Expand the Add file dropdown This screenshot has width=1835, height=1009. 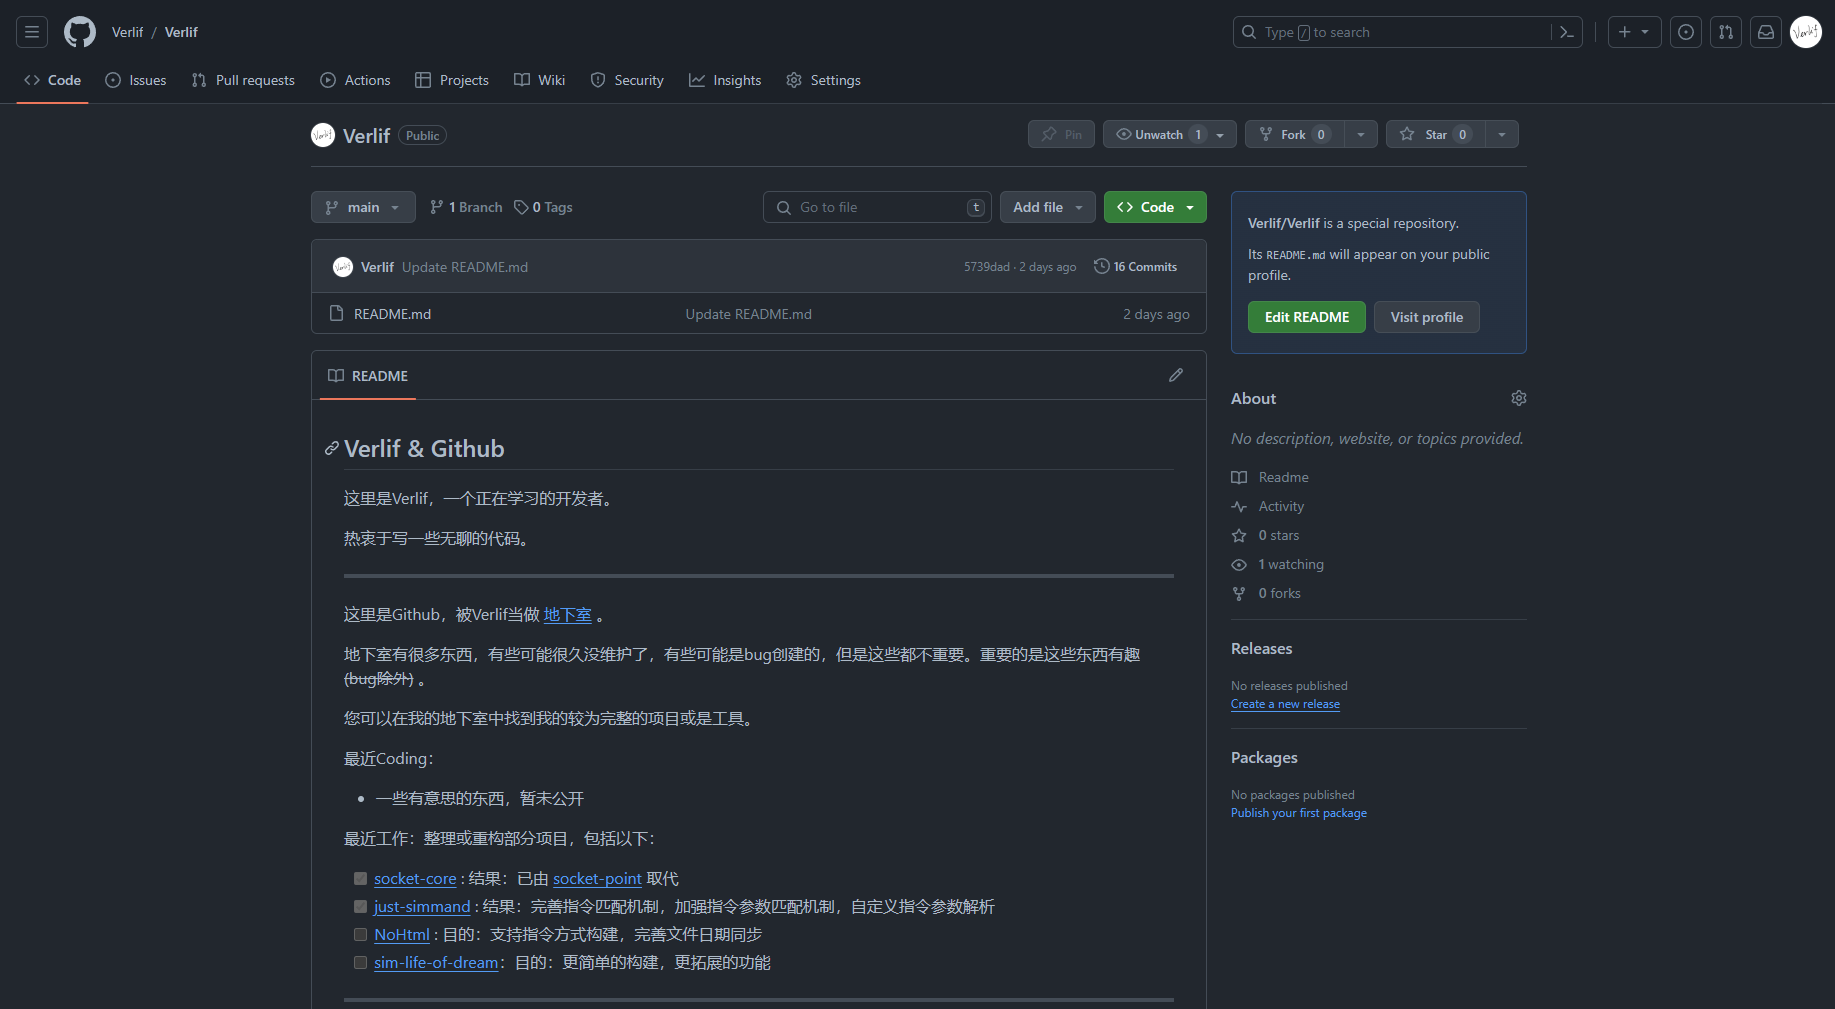pos(1047,207)
